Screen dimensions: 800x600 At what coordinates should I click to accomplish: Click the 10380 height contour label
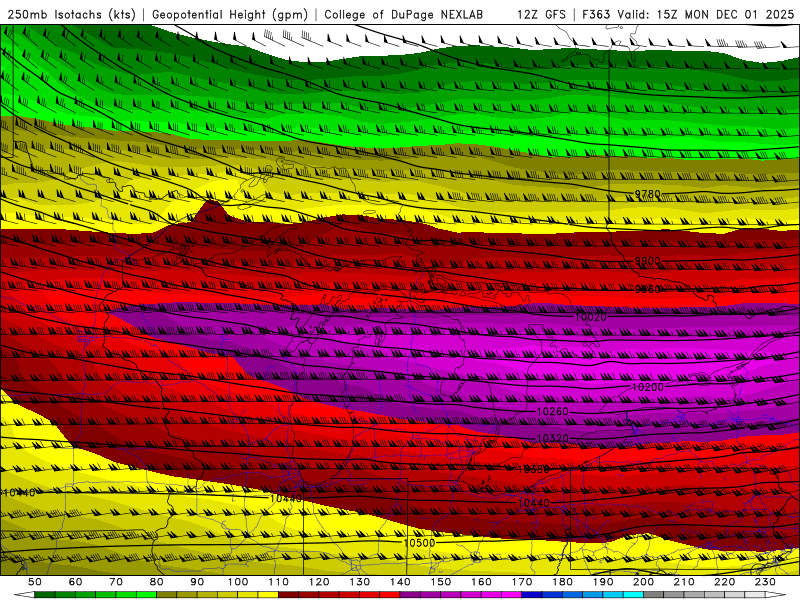click(534, 469)
